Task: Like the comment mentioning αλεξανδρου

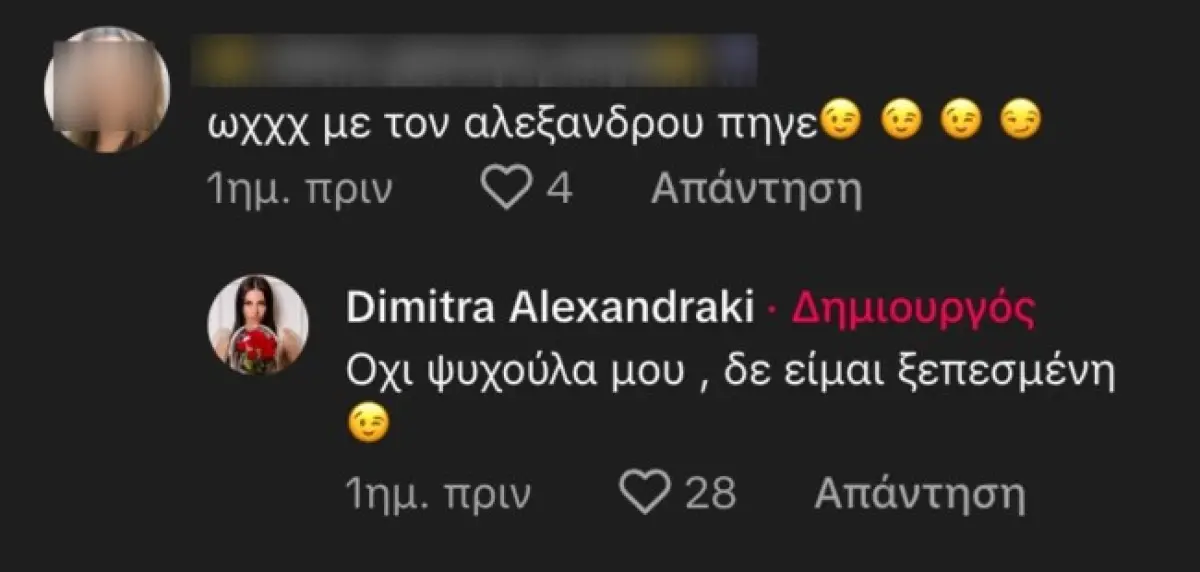Action: (x=507, y=189)
